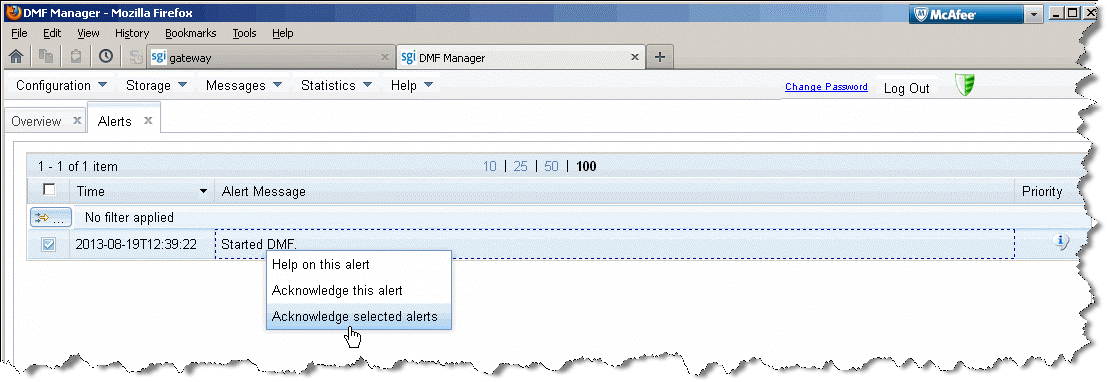Click the Firefox home icon
1107x382 pixels.
(x=16, y=56)
